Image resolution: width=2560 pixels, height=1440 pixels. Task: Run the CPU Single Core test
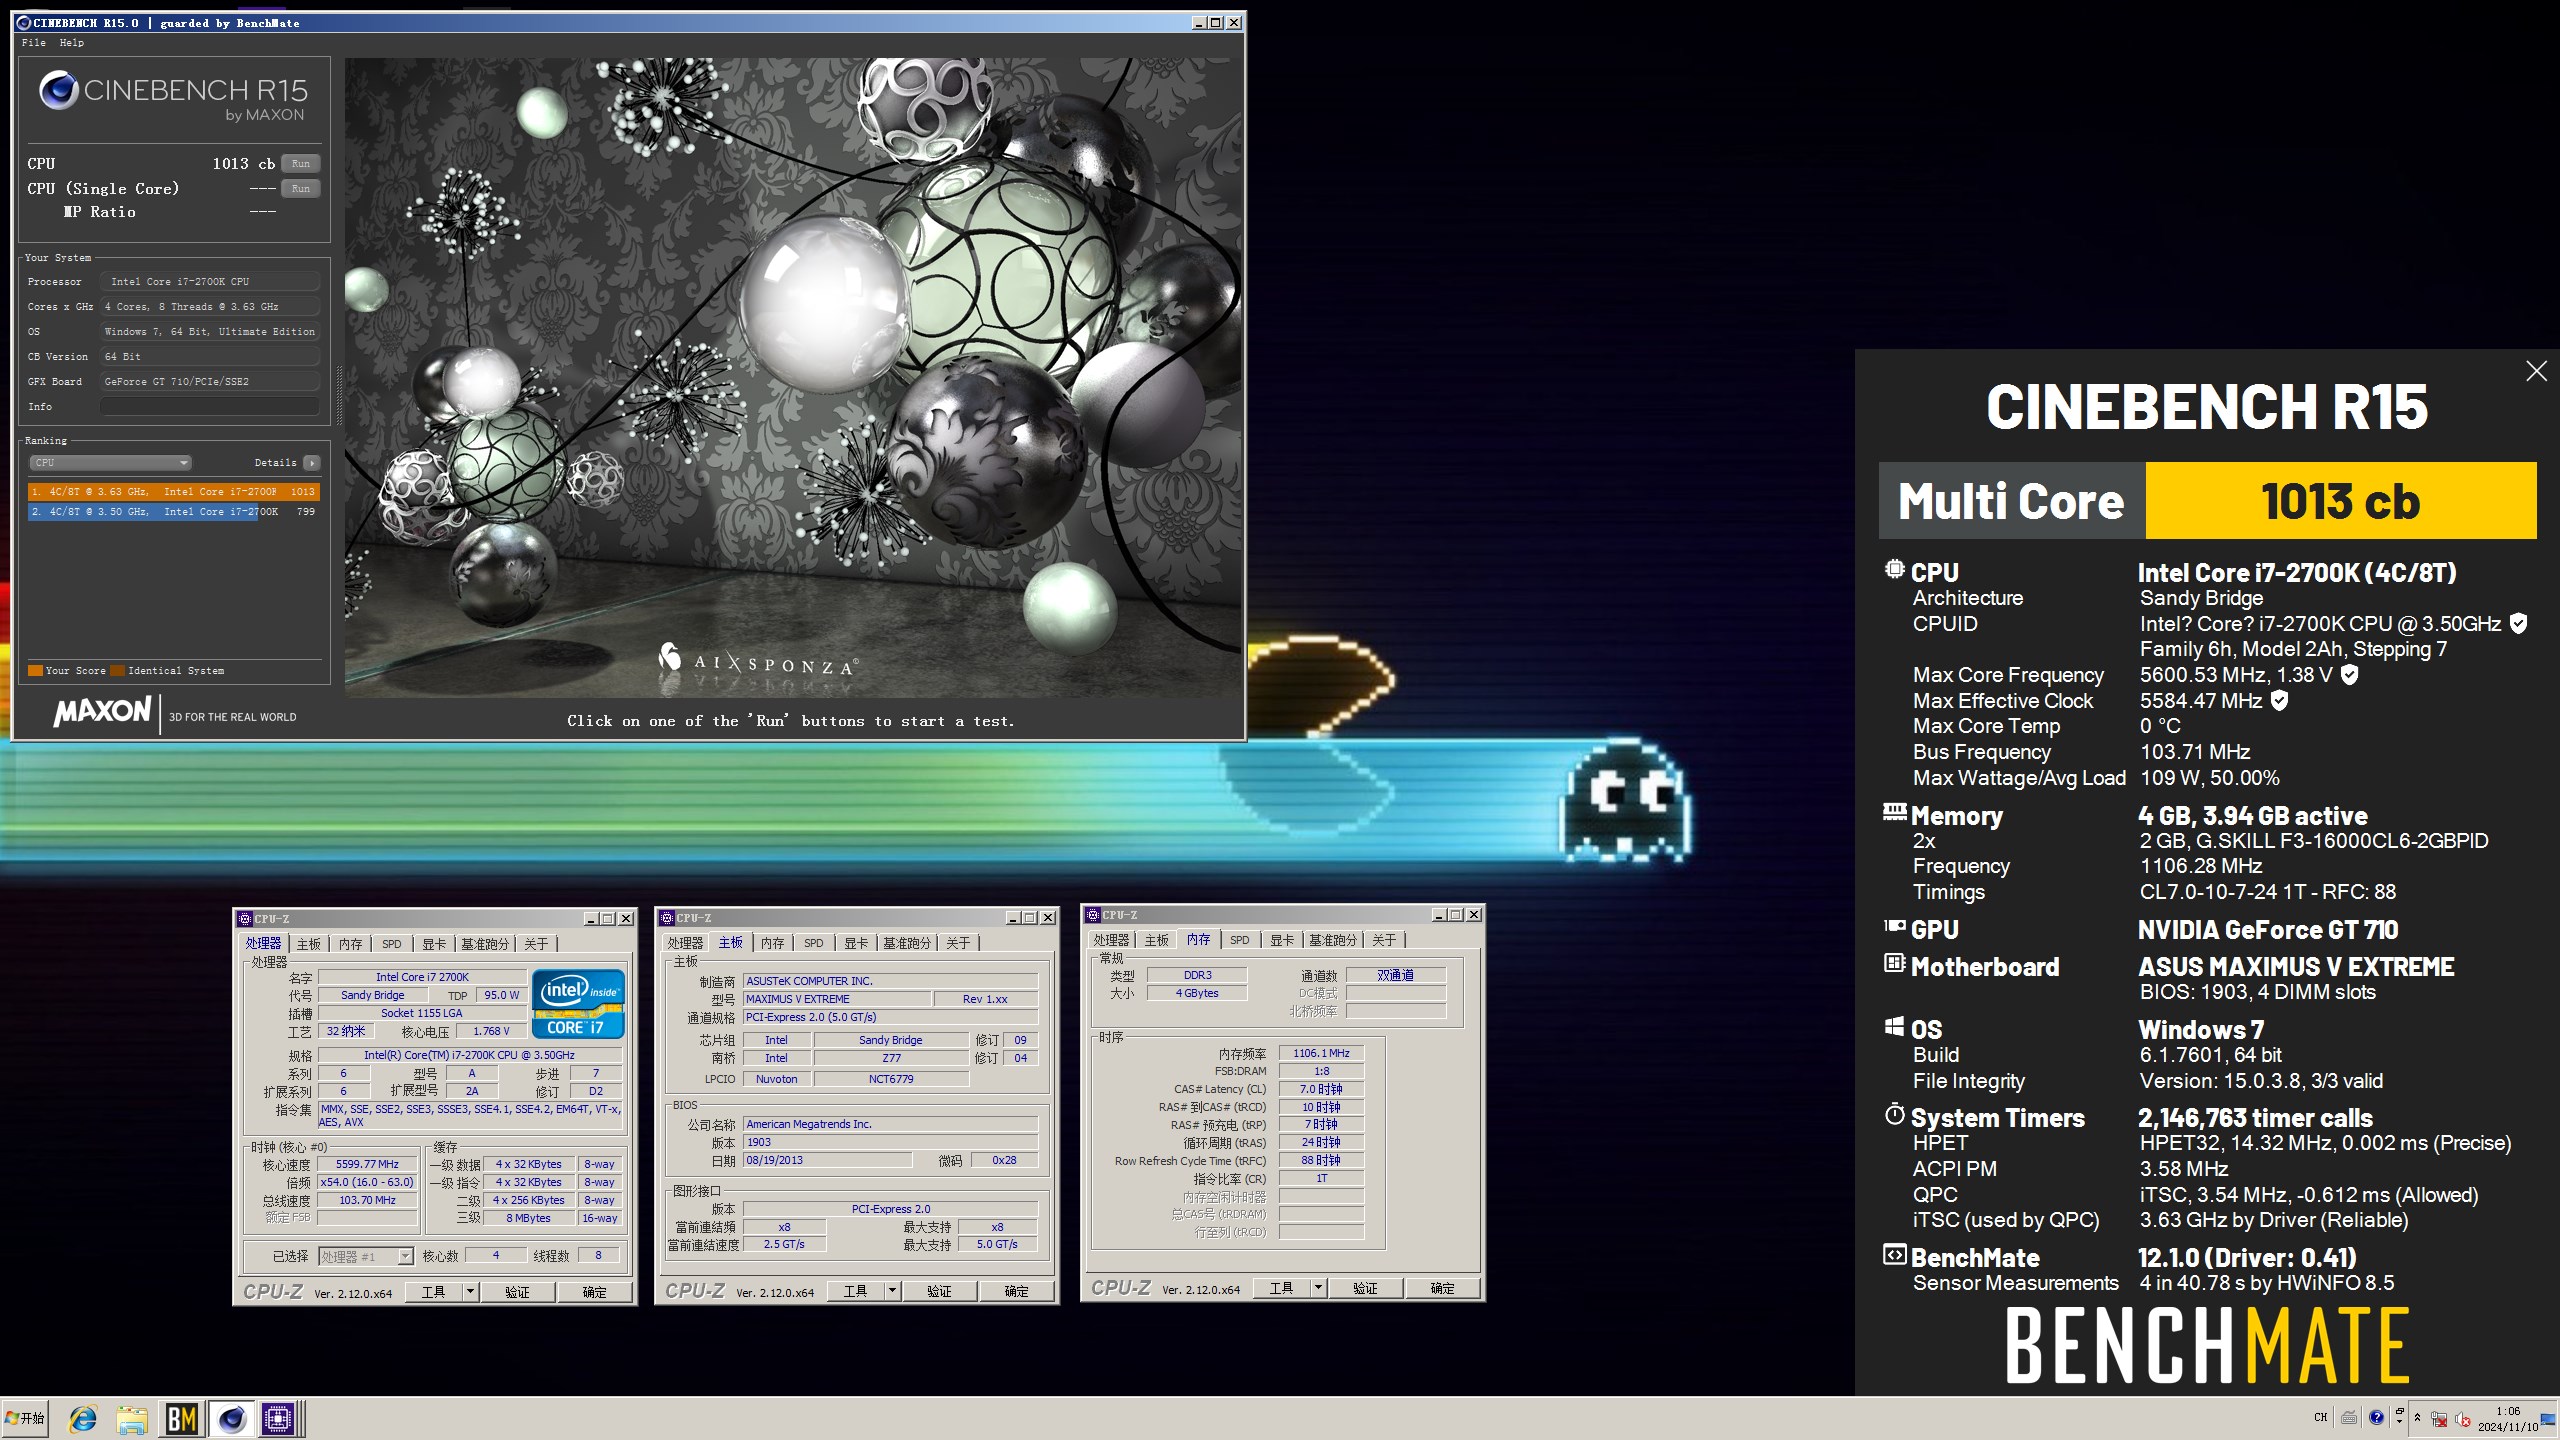click(x=300, y=188)
